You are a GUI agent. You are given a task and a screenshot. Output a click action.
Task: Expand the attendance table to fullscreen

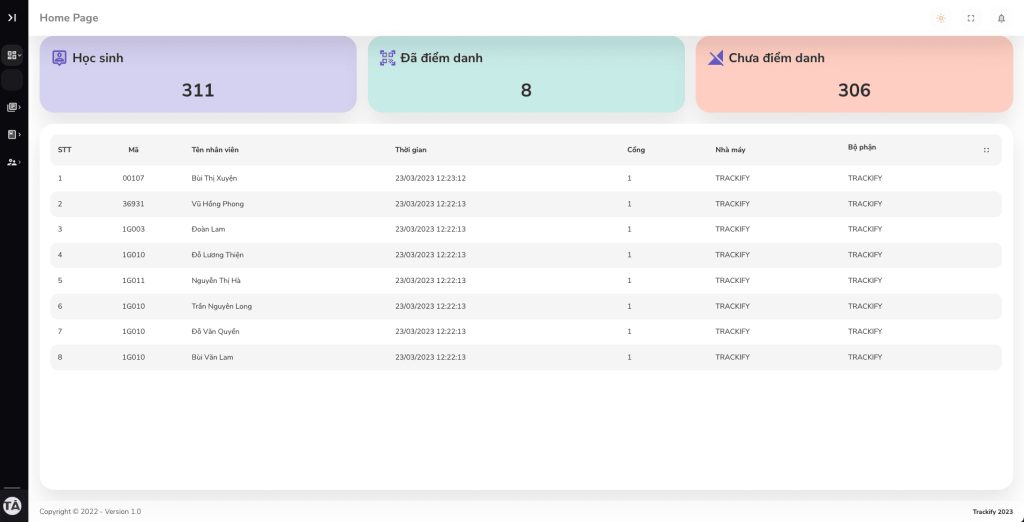[986, 150]
